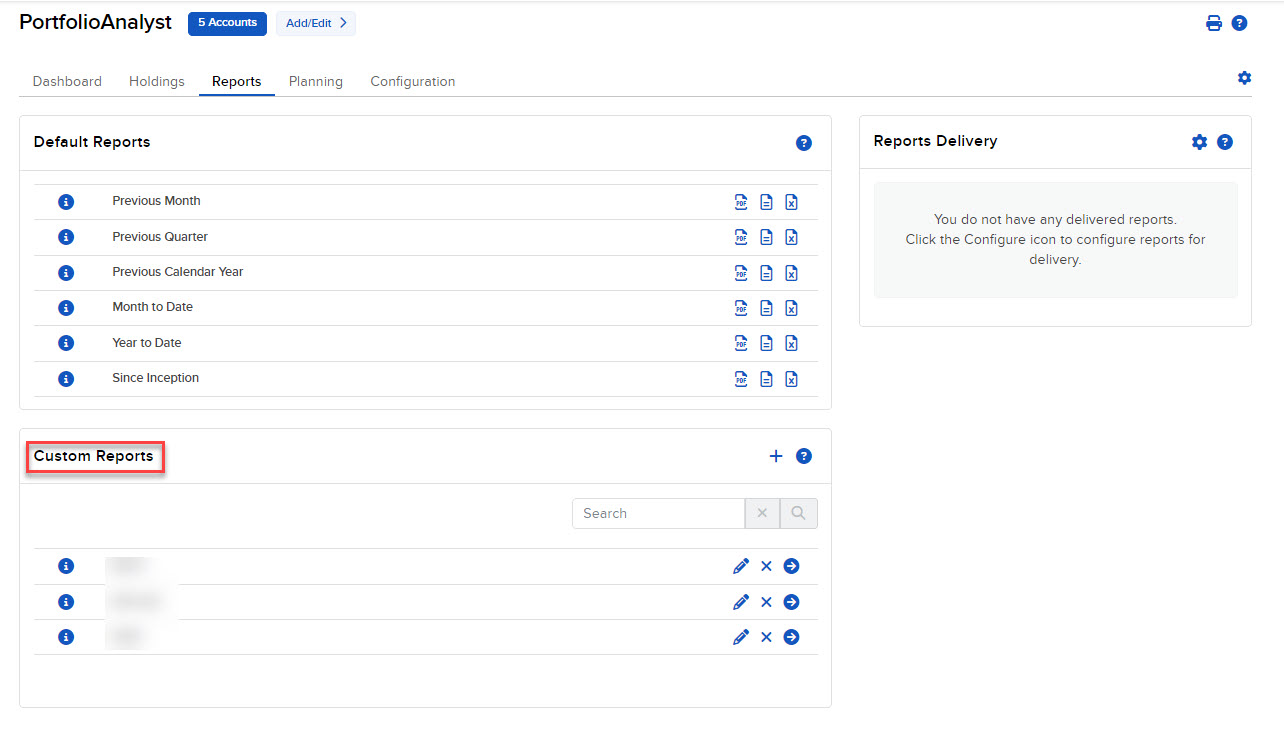The width and height of the screenshot is (1284, 730).
Task: Delete the second custom report
Action: (x=766, y=601)
